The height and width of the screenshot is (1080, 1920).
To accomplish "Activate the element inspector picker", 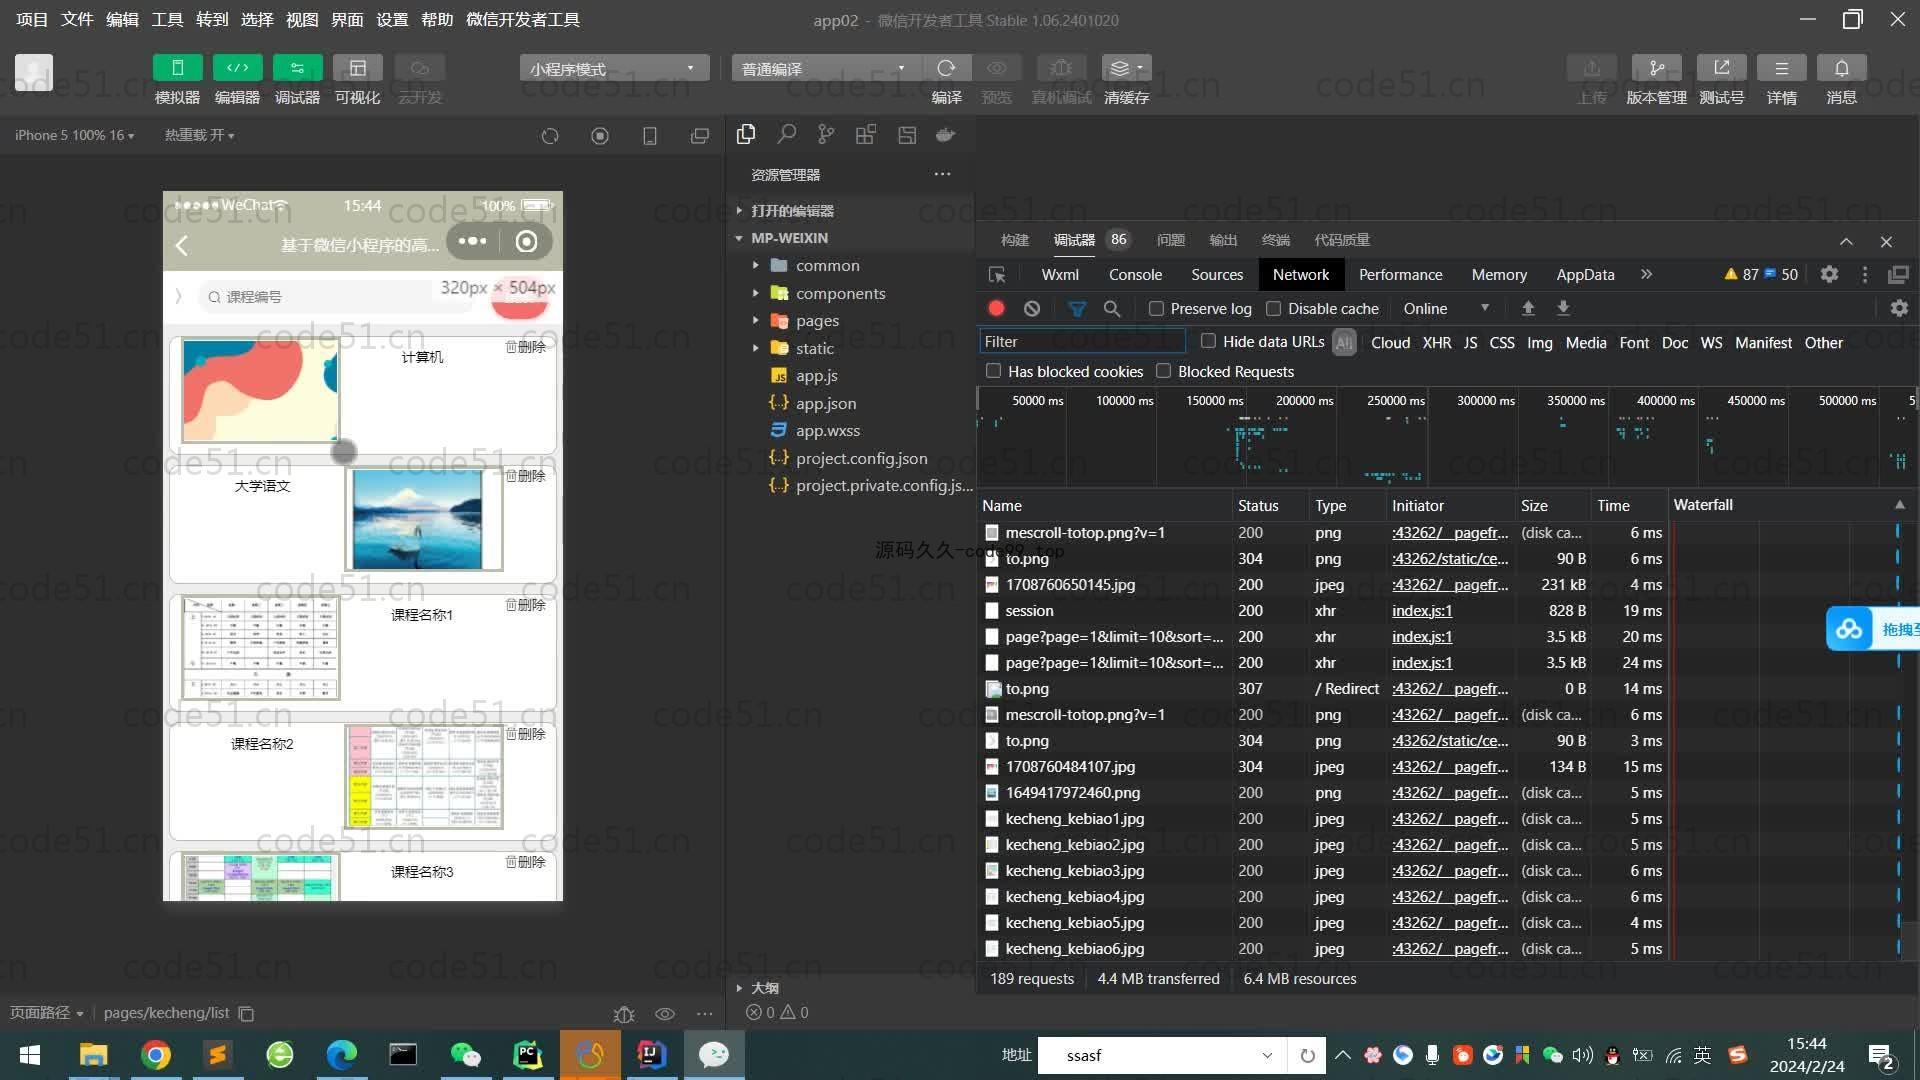I will [x=997, y=275].
